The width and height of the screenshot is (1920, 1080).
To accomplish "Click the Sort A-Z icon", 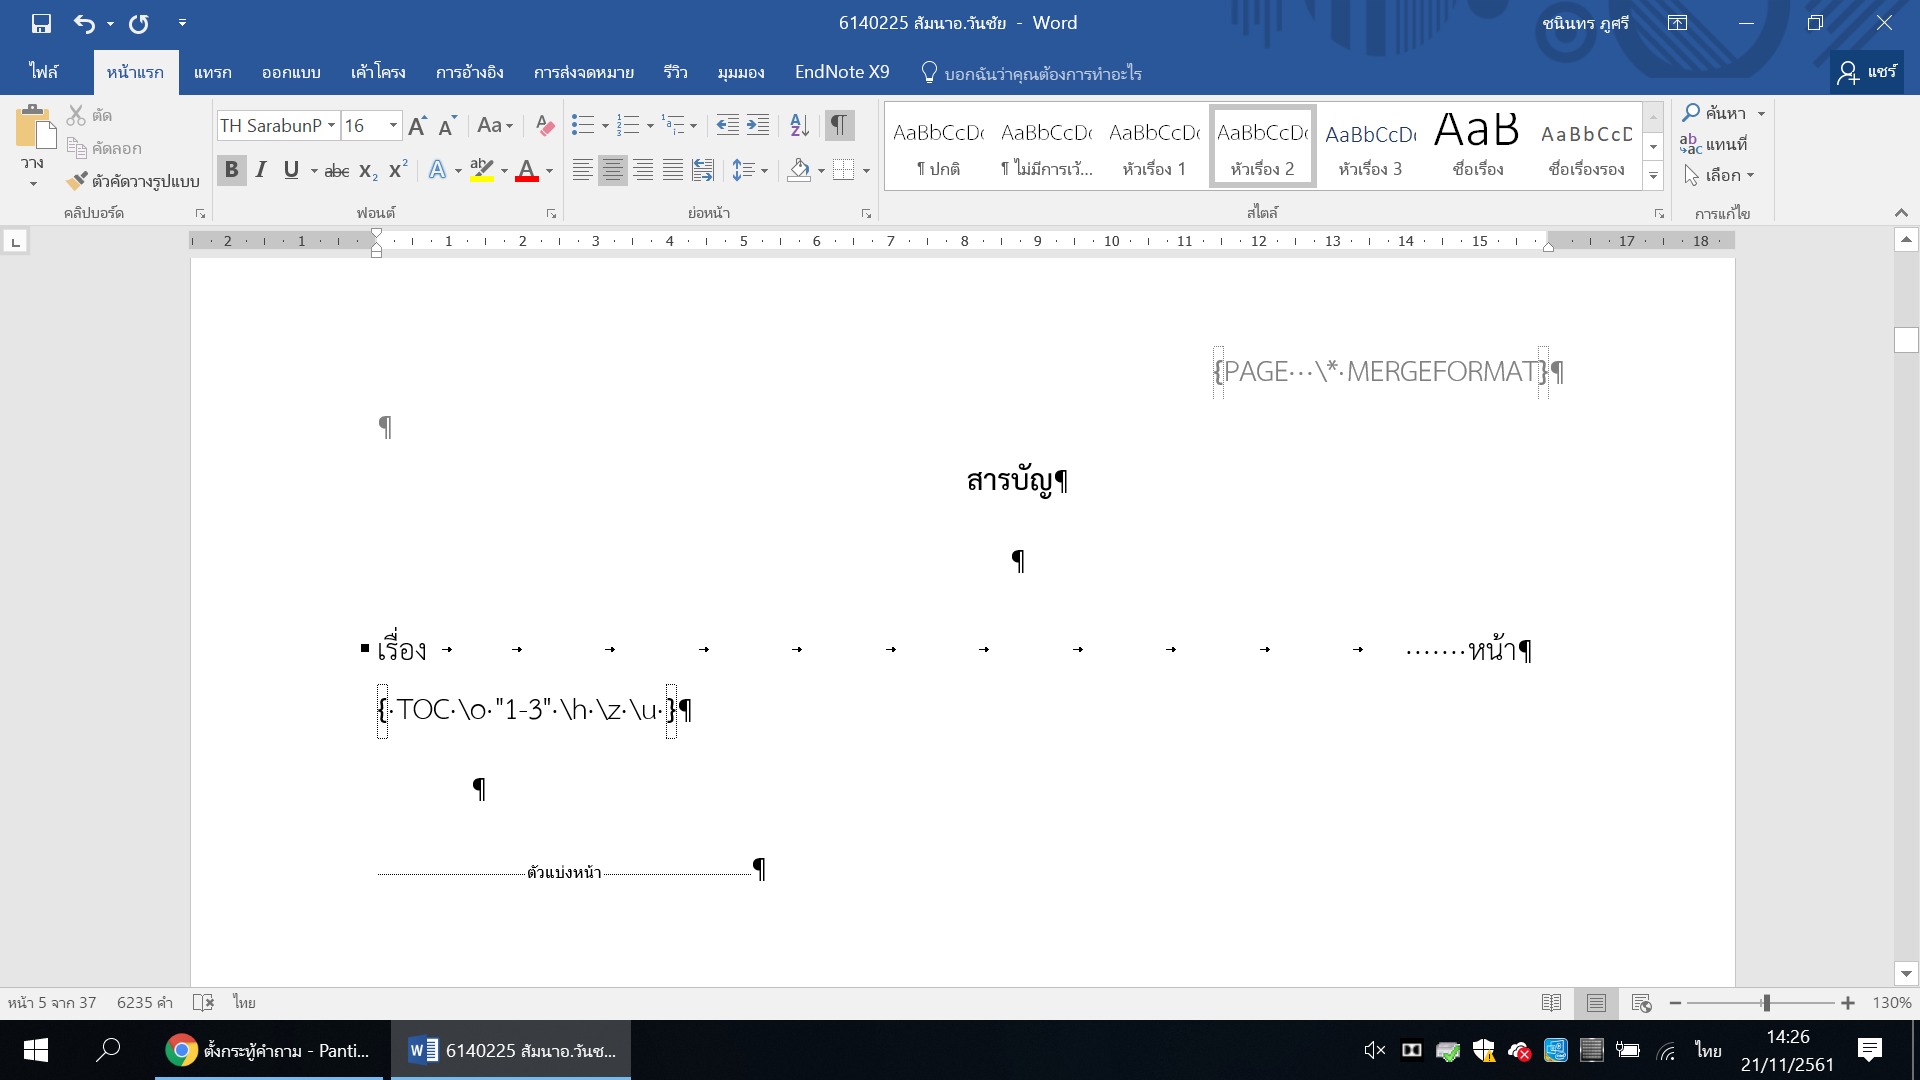I will coord(799,125).
